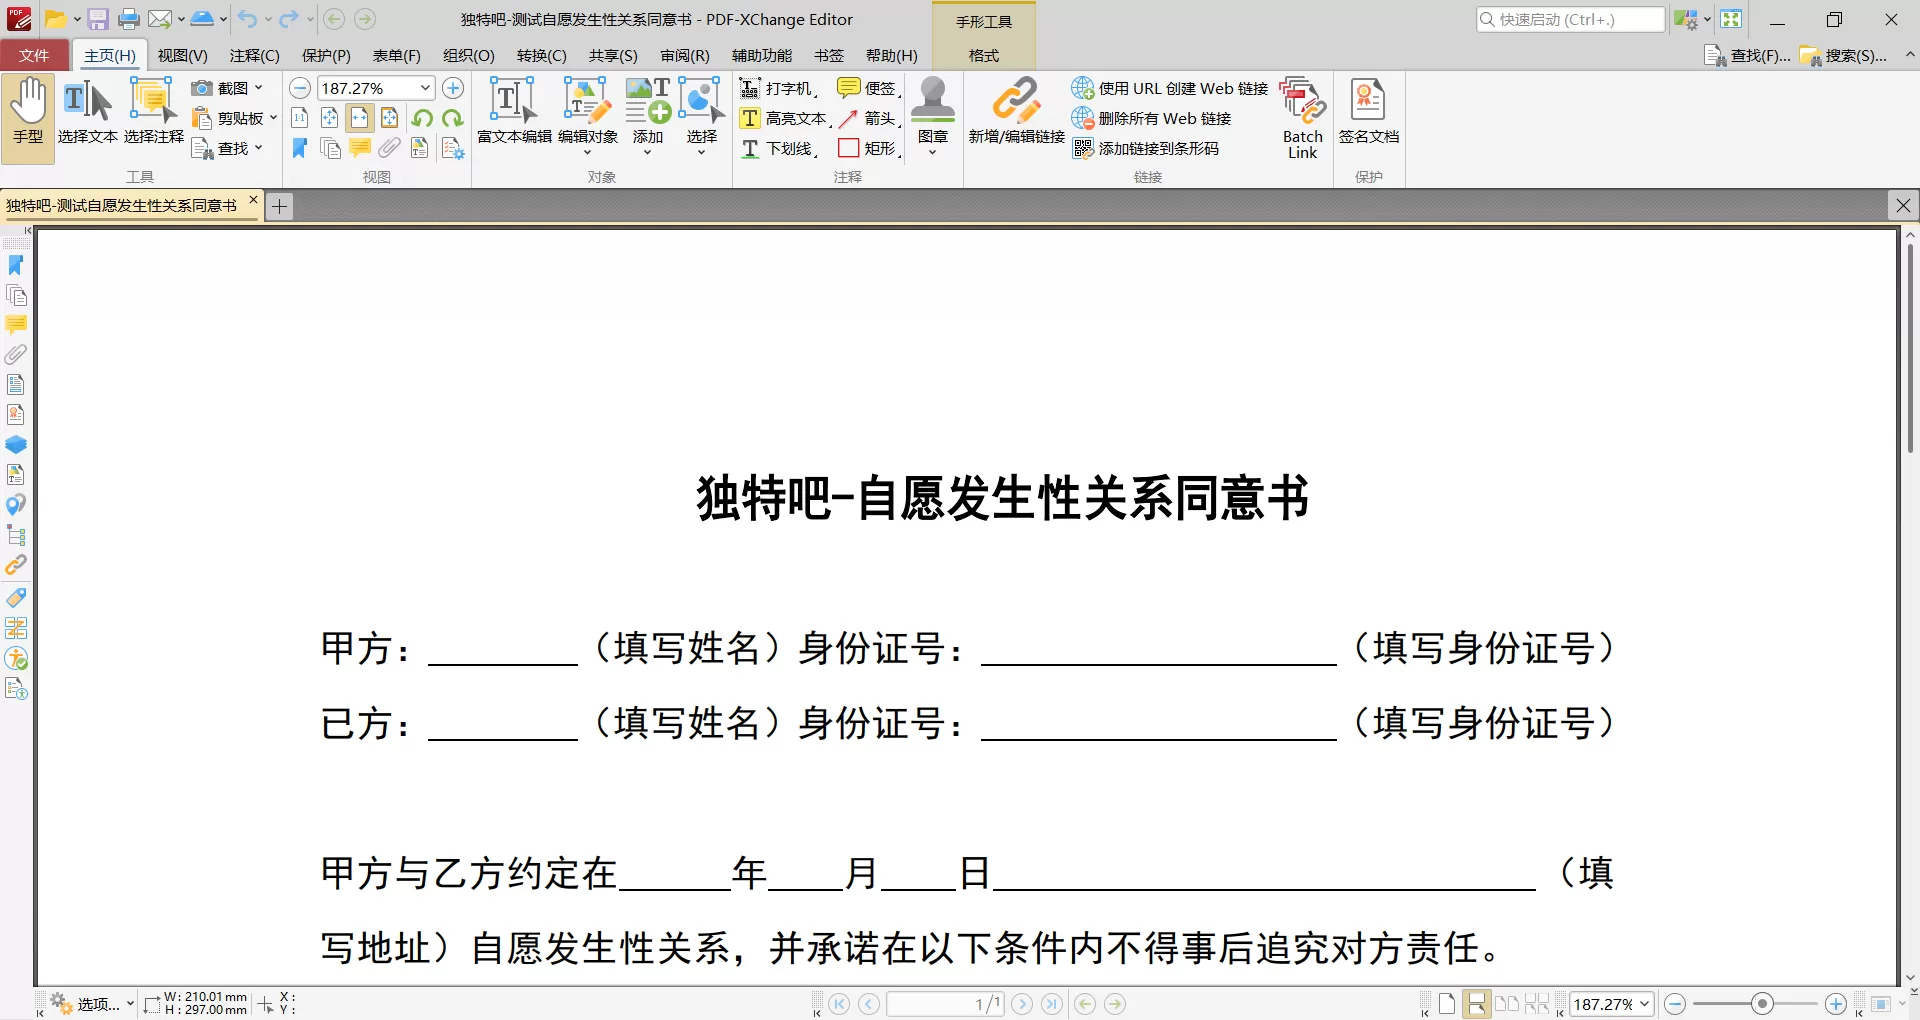Enable two-page layout in the status bar

(x=1509, y=1004)
